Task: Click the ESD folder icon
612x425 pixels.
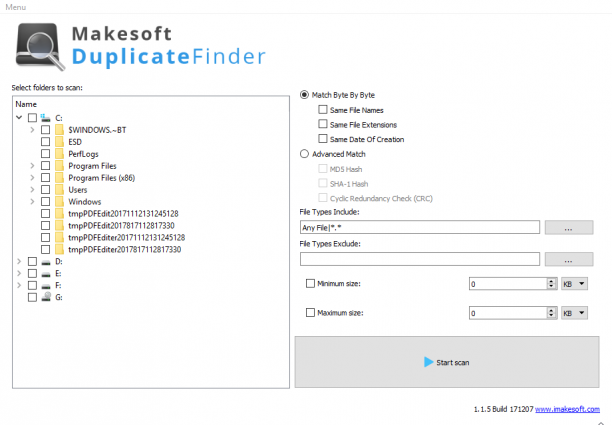Action: [x=59, y=142]
